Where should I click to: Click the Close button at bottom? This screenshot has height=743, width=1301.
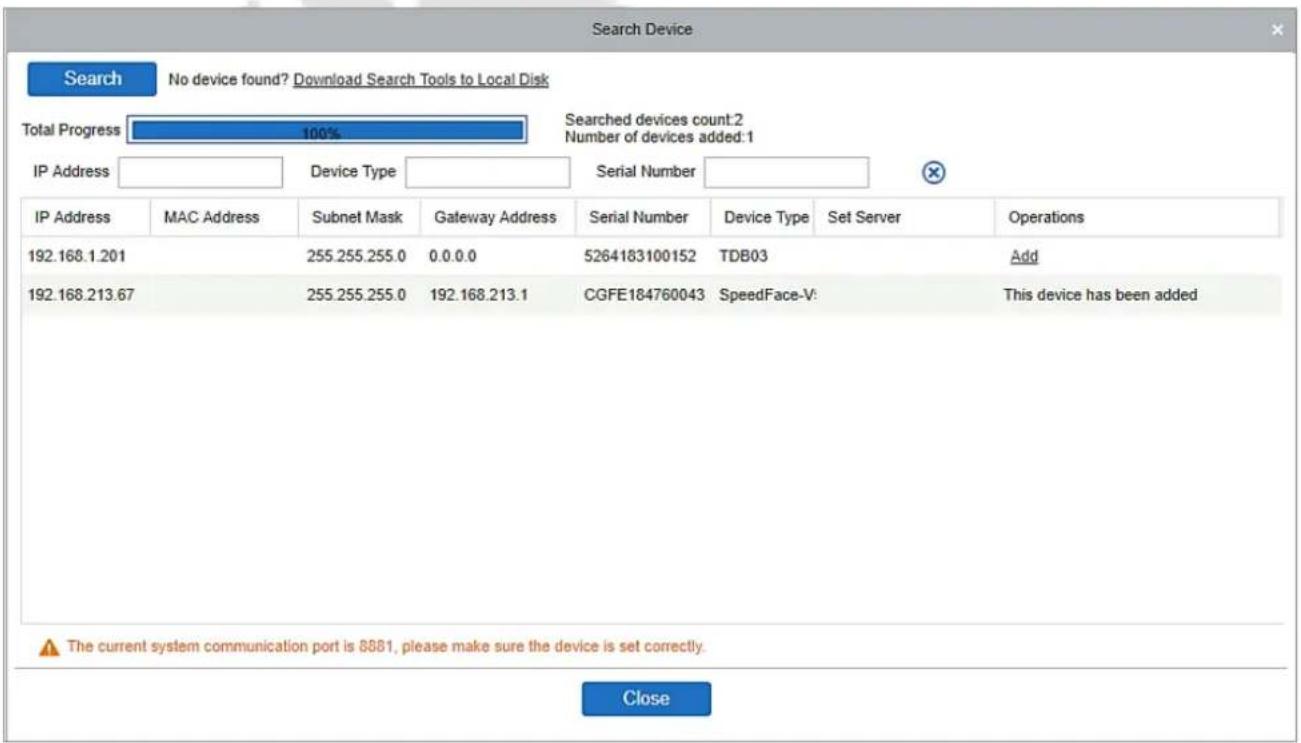[646, 699]
